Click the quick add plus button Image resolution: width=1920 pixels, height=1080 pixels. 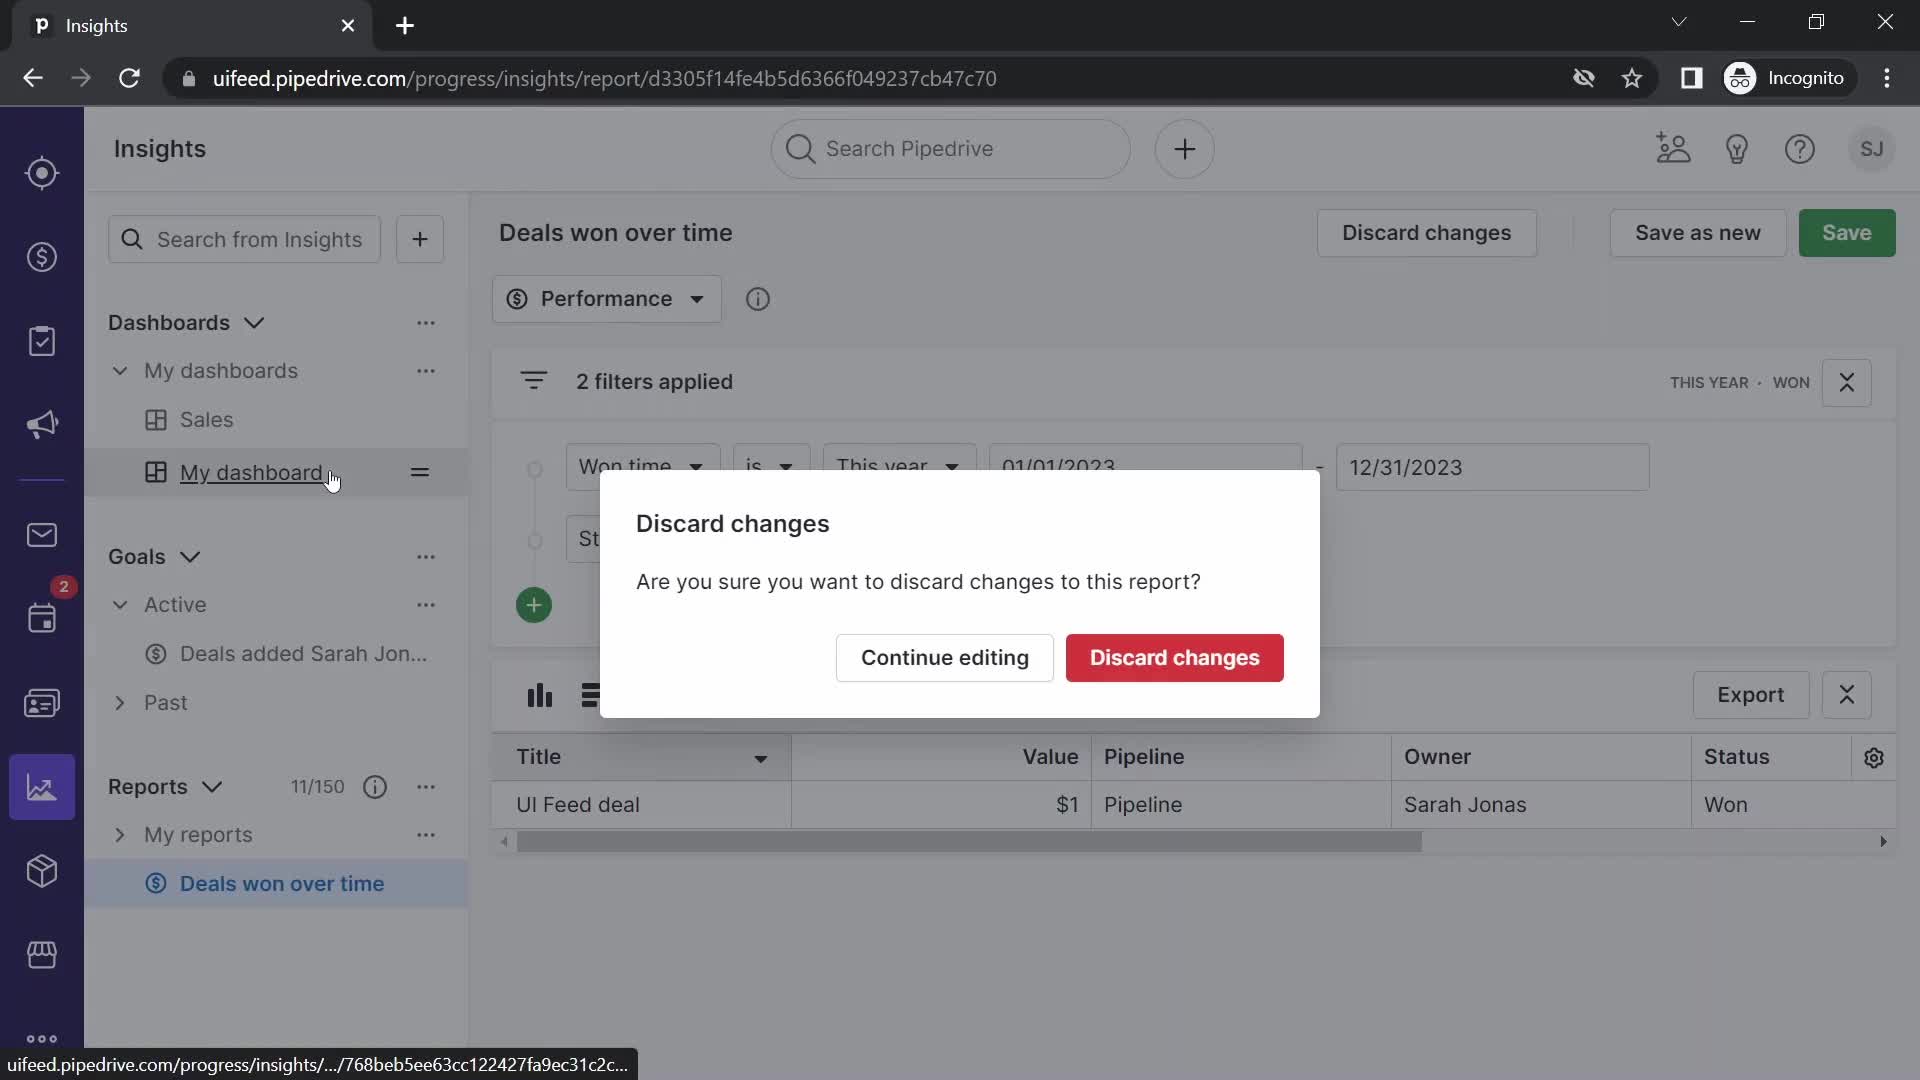[1184, 149]
